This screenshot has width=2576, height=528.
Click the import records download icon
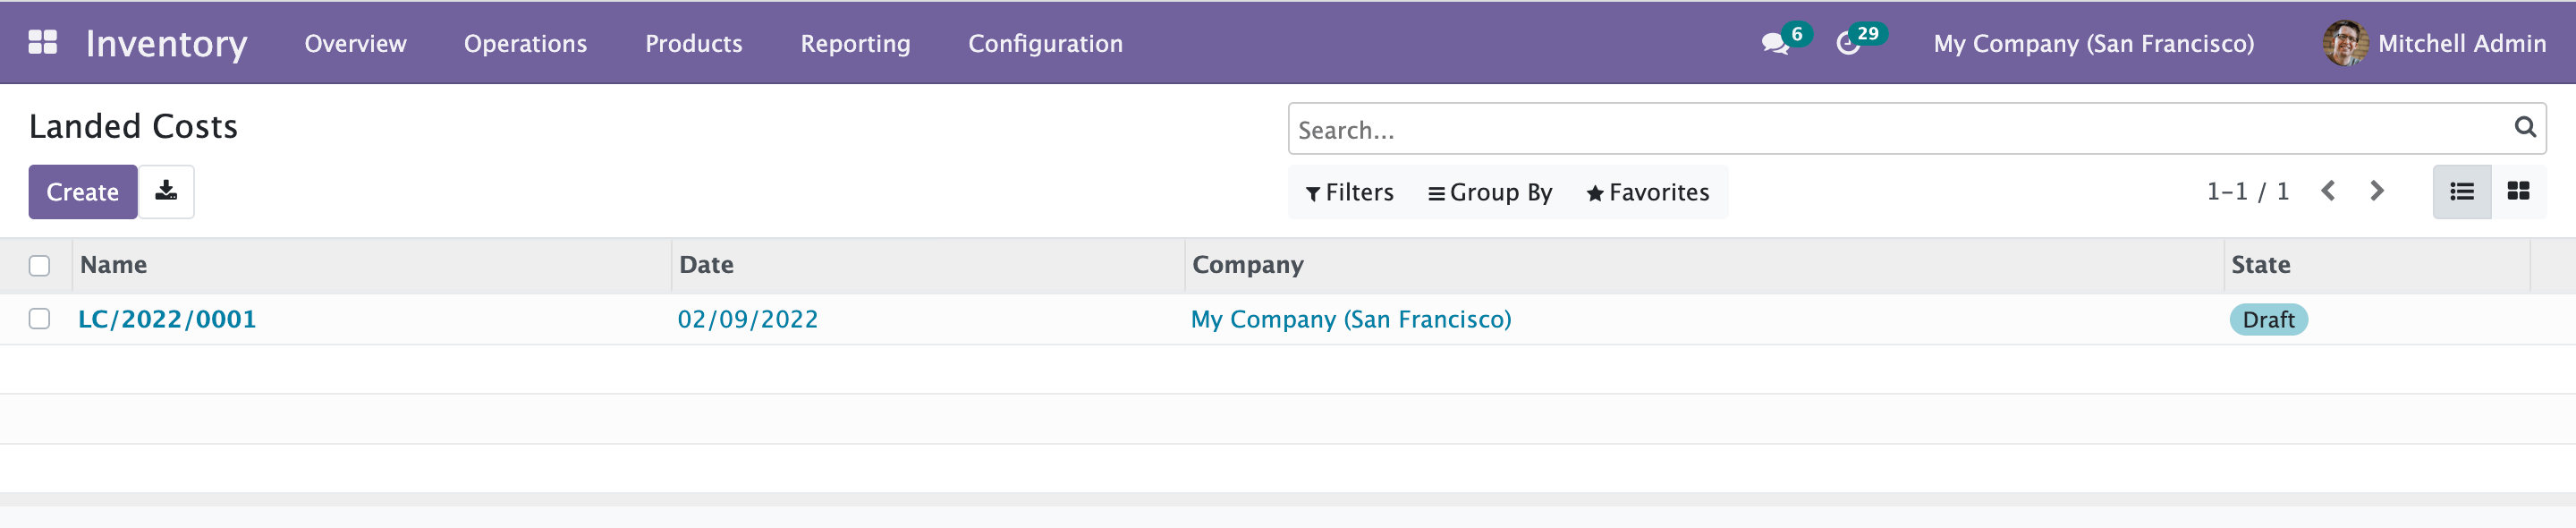click(166, 191)
